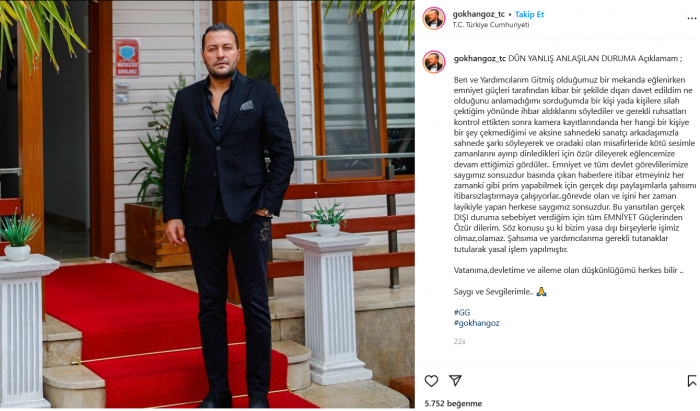Screen dimensions: 700x411
Task: Save the post with the bookmark icon
Action: [692, 381]
